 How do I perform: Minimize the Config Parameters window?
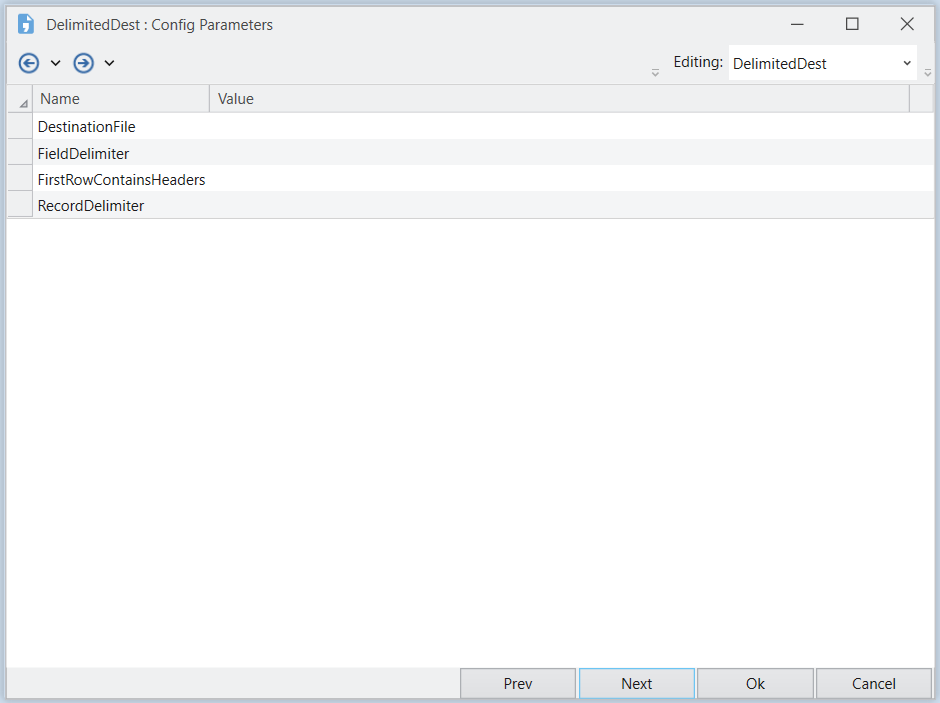pos(797,24)
